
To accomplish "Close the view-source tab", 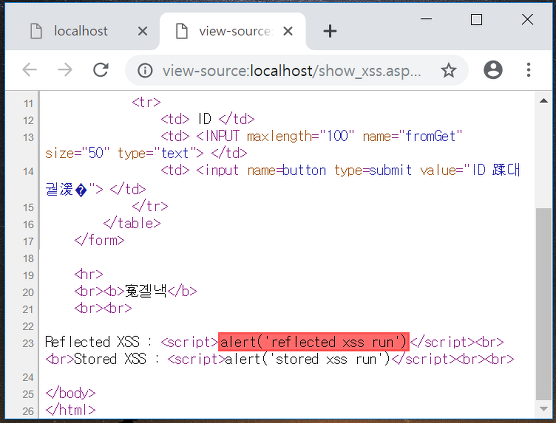I will 288,31.
